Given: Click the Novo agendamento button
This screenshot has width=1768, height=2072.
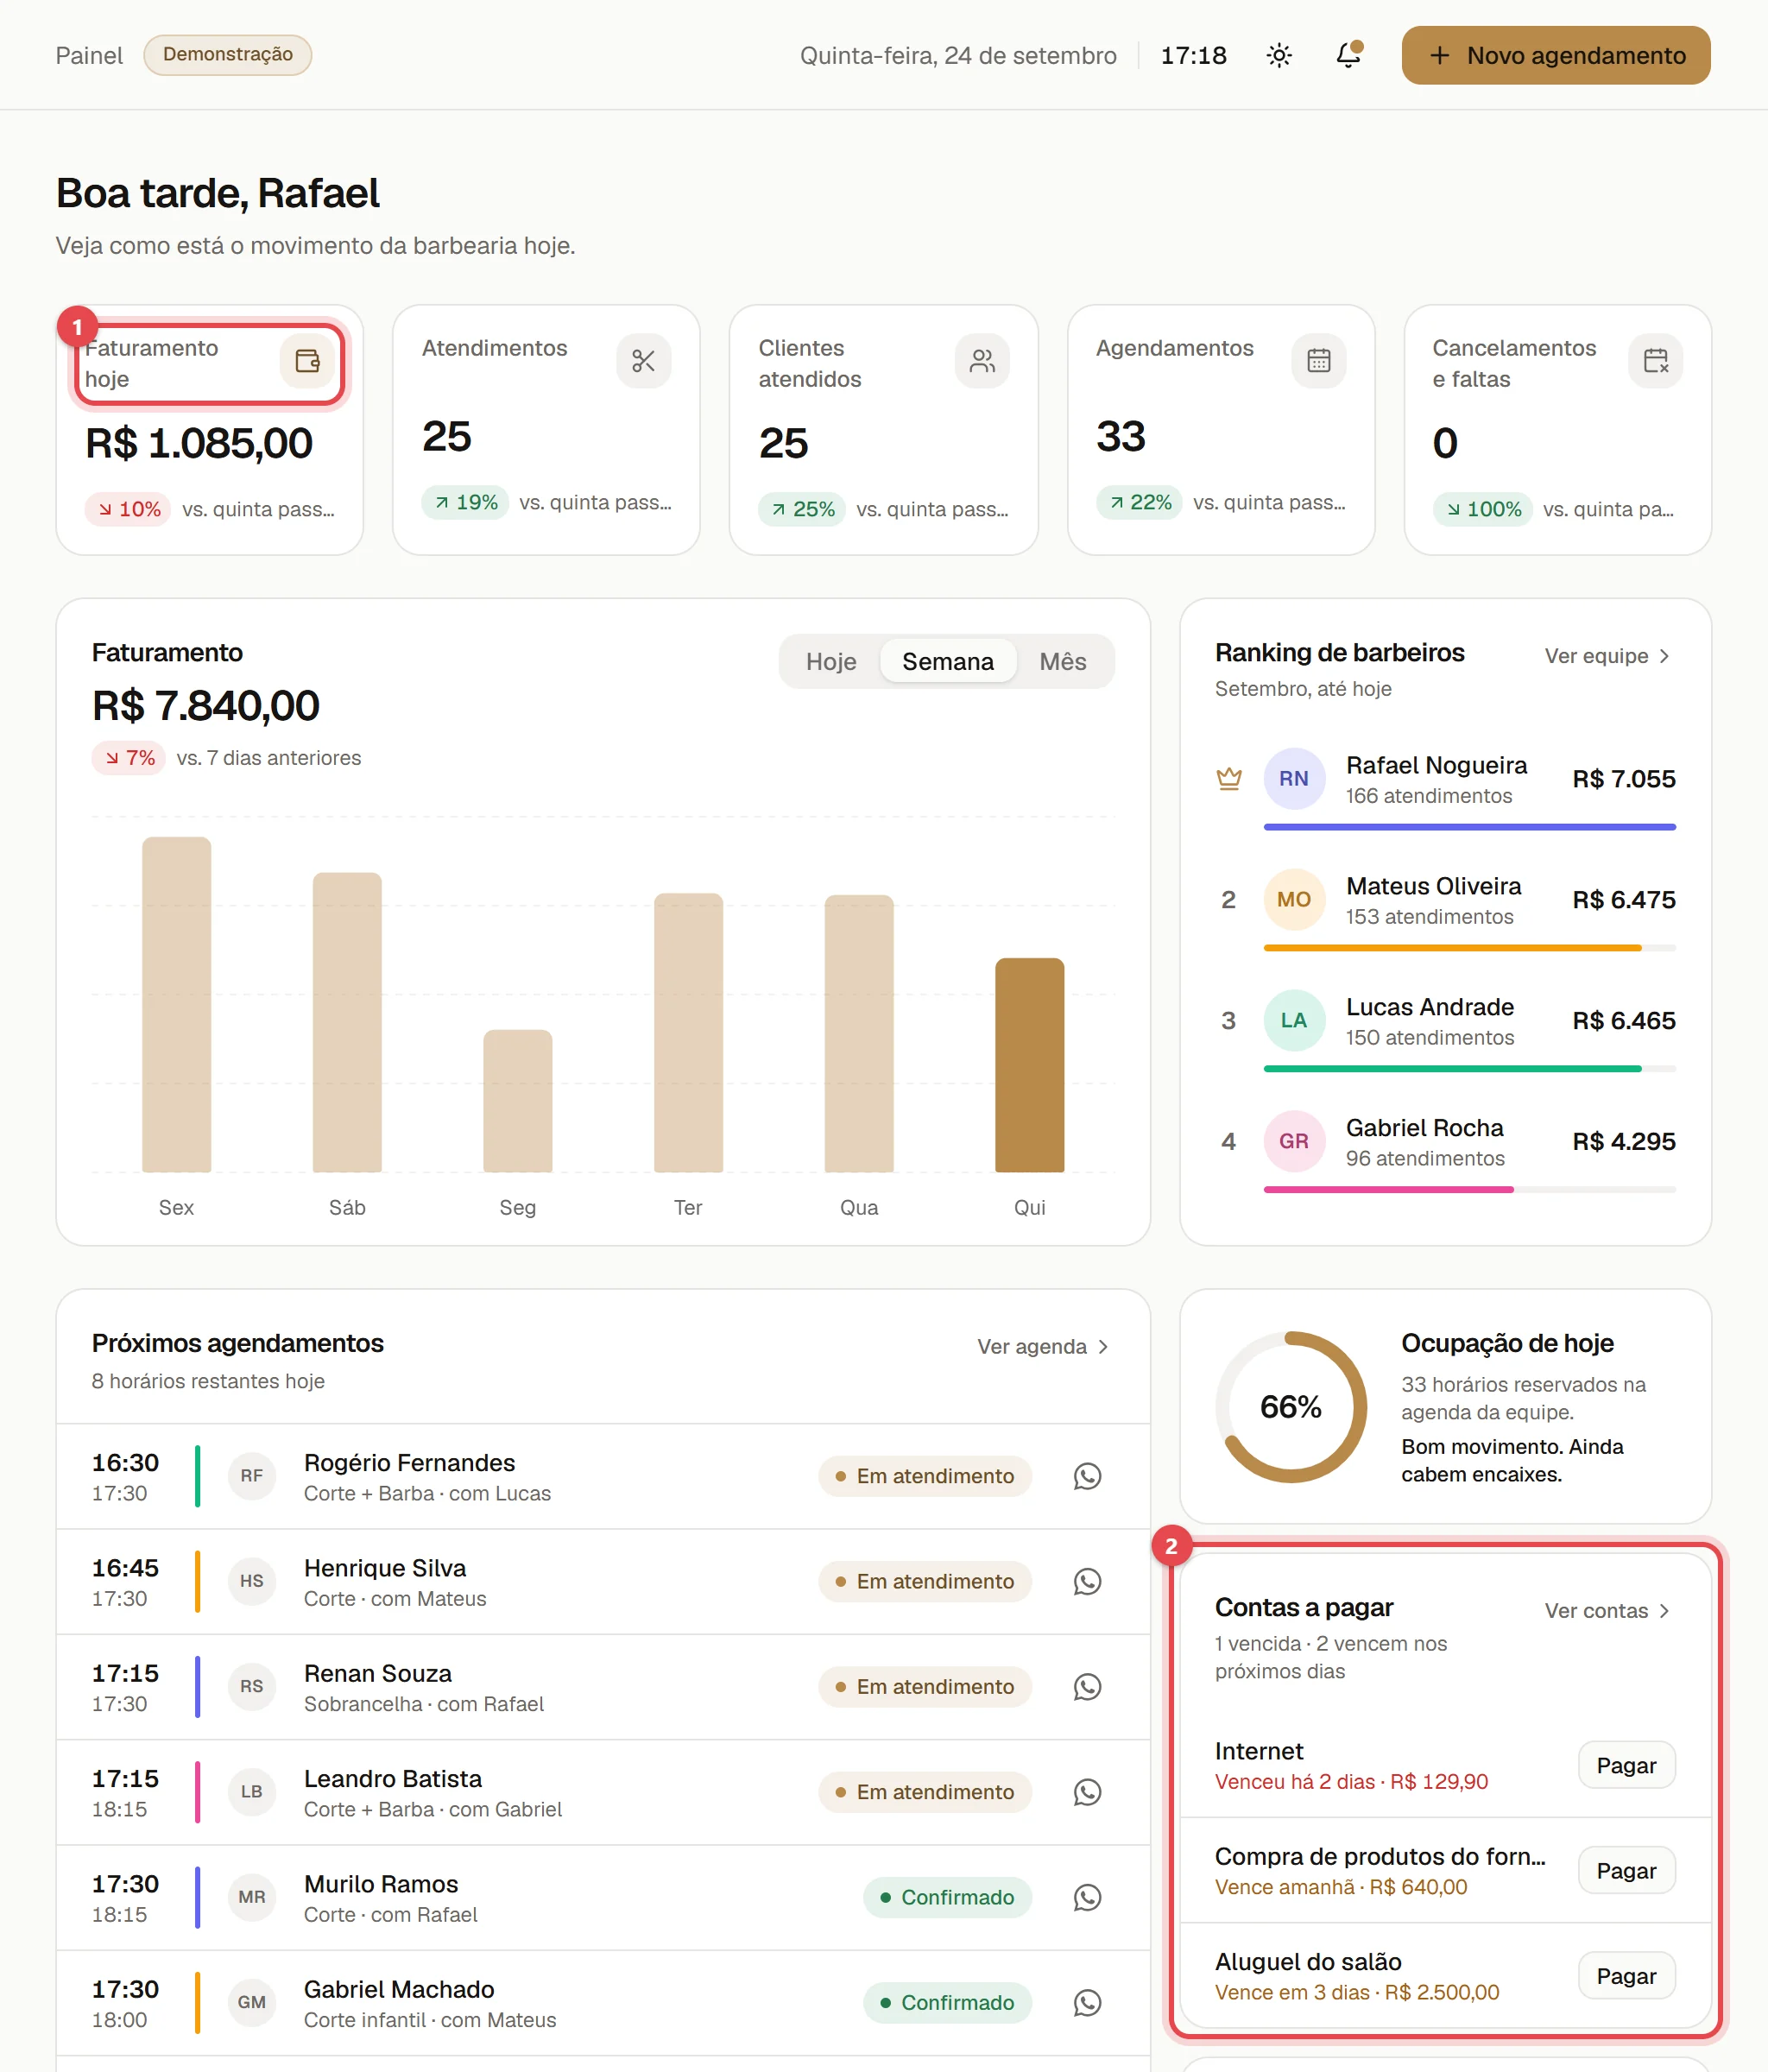Looking at the screenshot, I should [x=1555, y=55].
